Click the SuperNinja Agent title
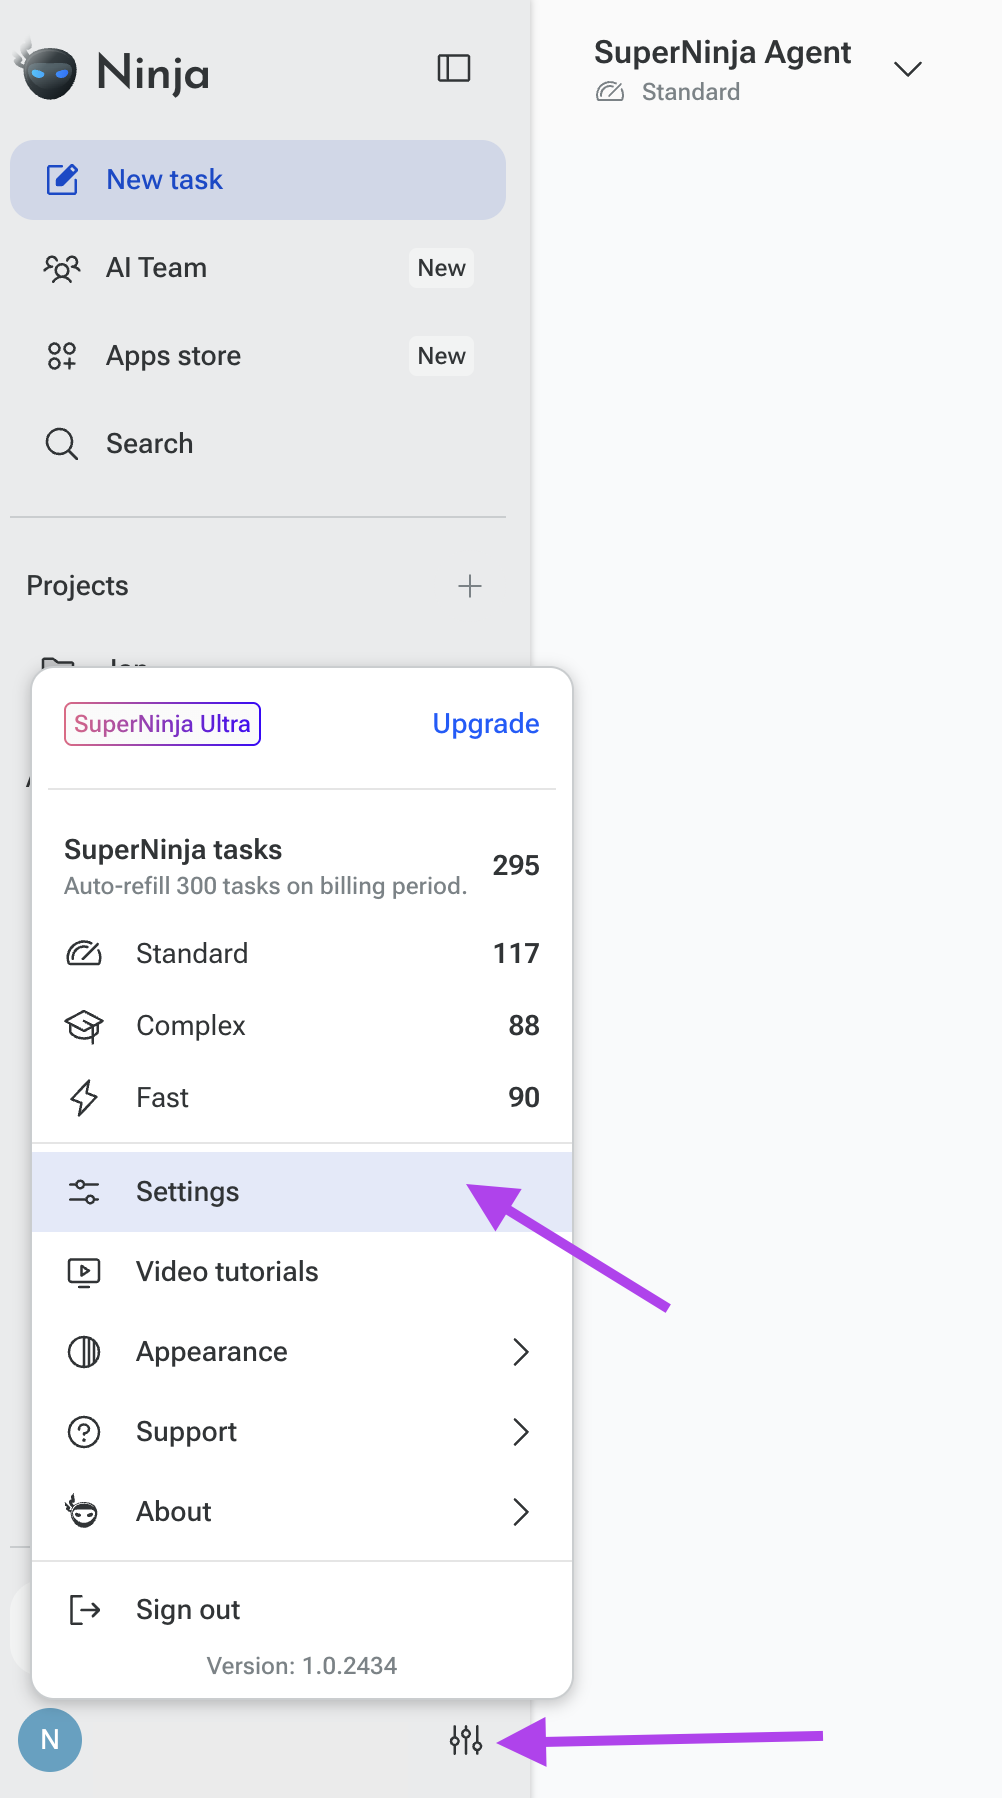 (x=722, y=52)
